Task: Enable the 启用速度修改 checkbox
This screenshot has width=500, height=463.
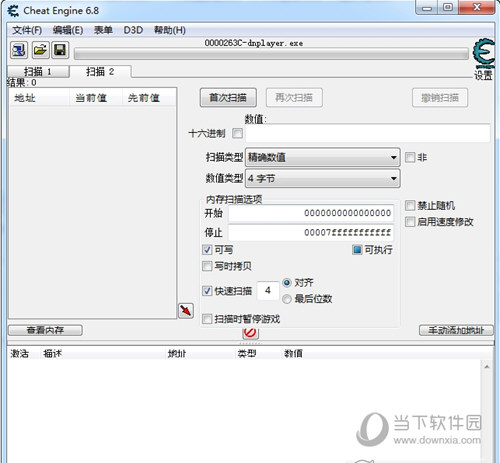Action: (410, 222)
